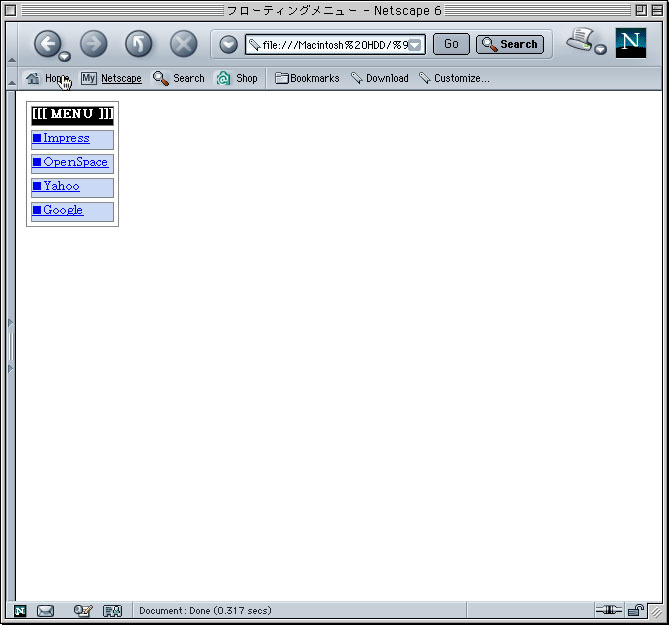Go back with the Back arrow button

pos(47,44)
